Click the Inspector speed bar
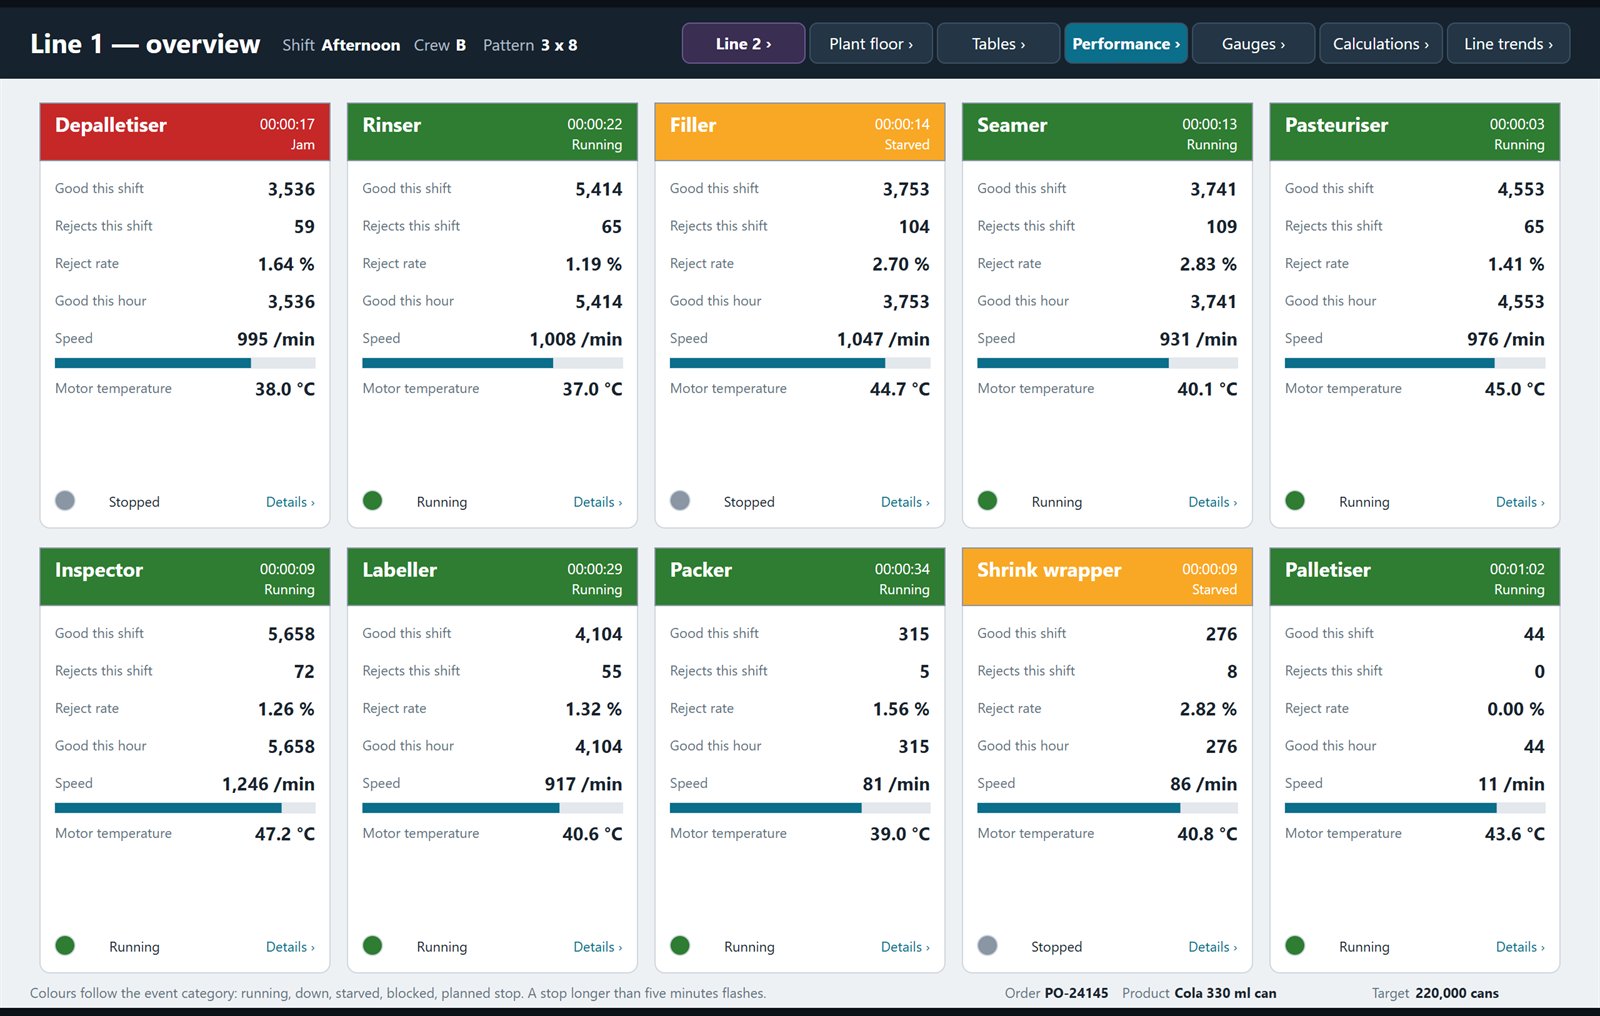 (185, 808)
